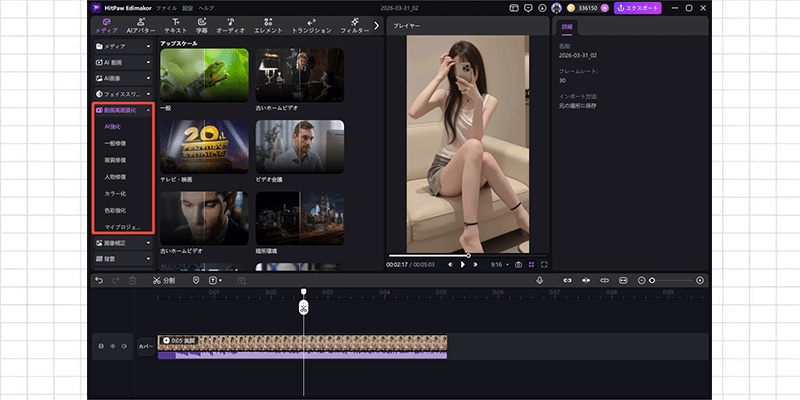Toggle the track lock icon
The width and height of the screenshot is (800, 400).
(x=101, y=346)
